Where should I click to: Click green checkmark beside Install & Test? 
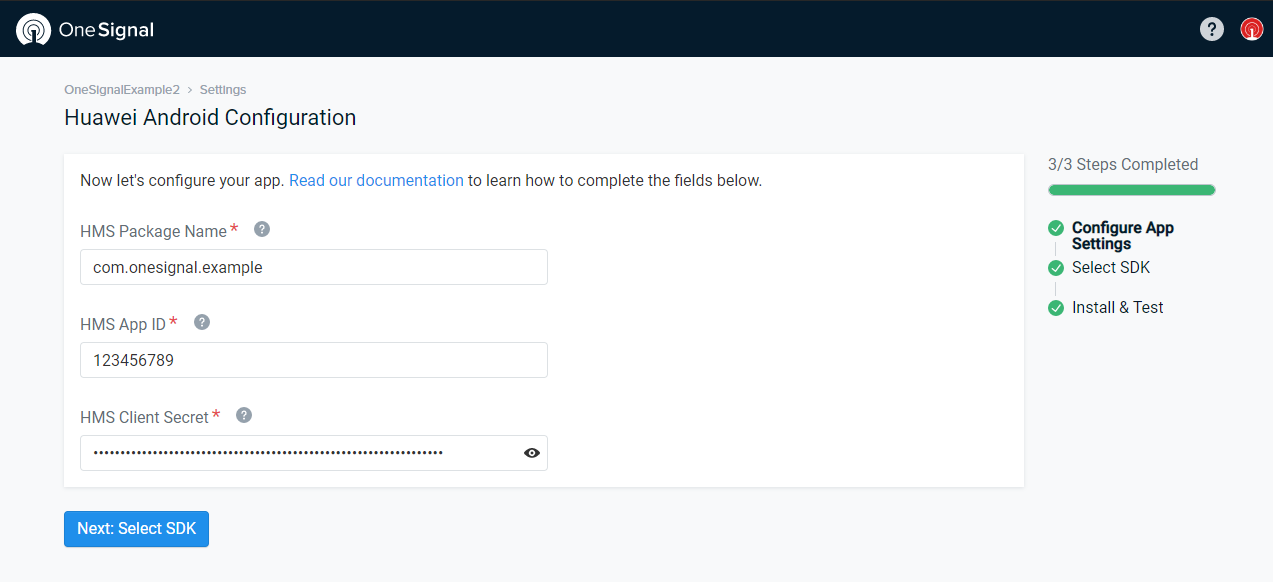[1056, 308]
